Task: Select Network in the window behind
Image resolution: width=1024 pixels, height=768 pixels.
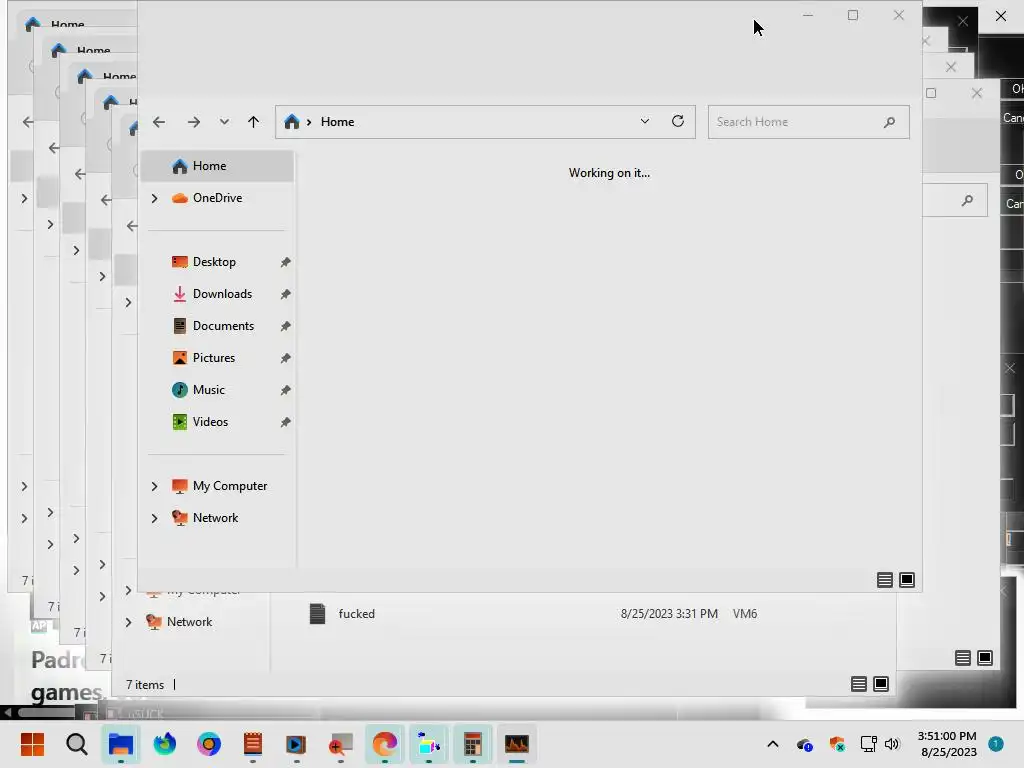Action: pyautogui.click(x=189, y=622)
